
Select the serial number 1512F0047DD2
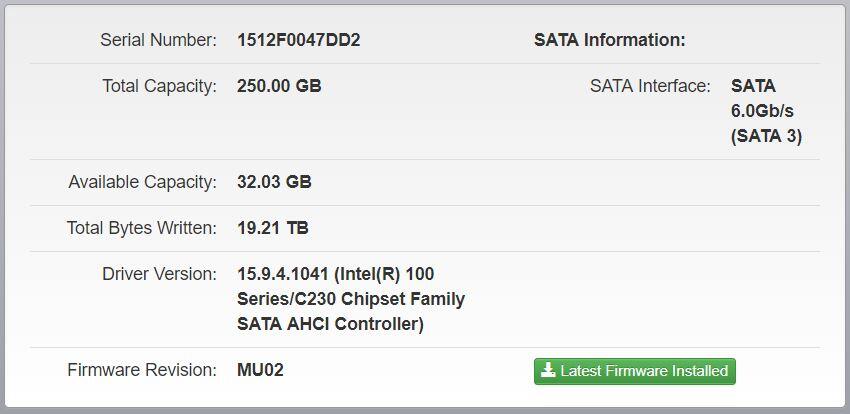(298, 40)
